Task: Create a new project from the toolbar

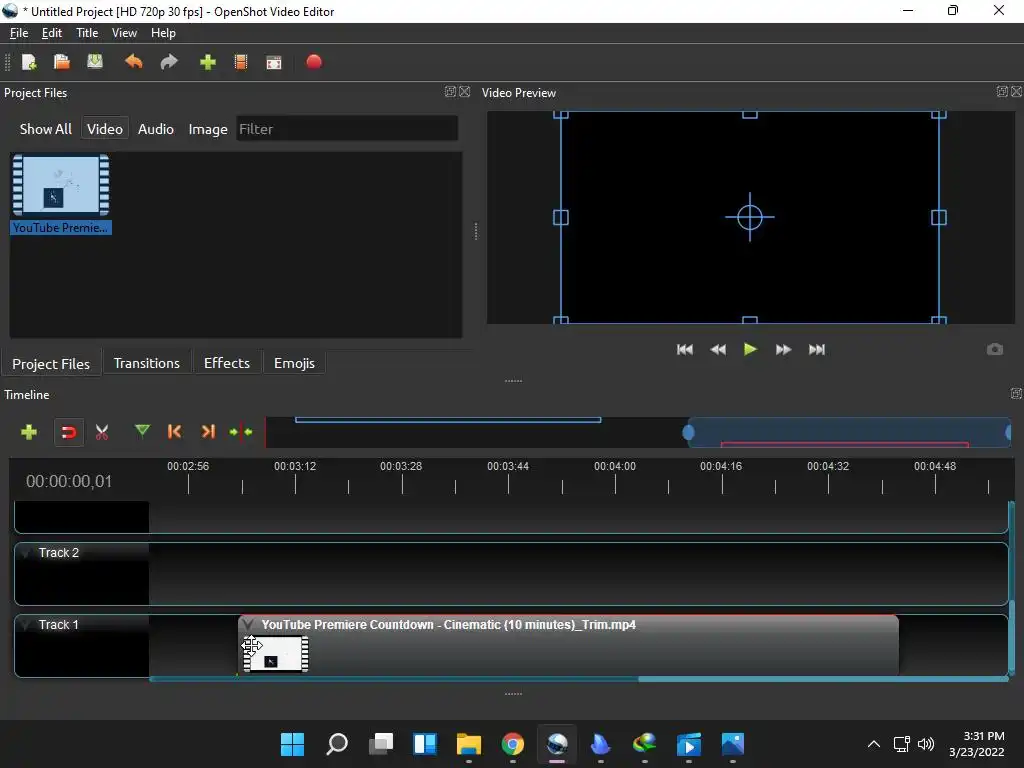Action: [x=29, y=62]
